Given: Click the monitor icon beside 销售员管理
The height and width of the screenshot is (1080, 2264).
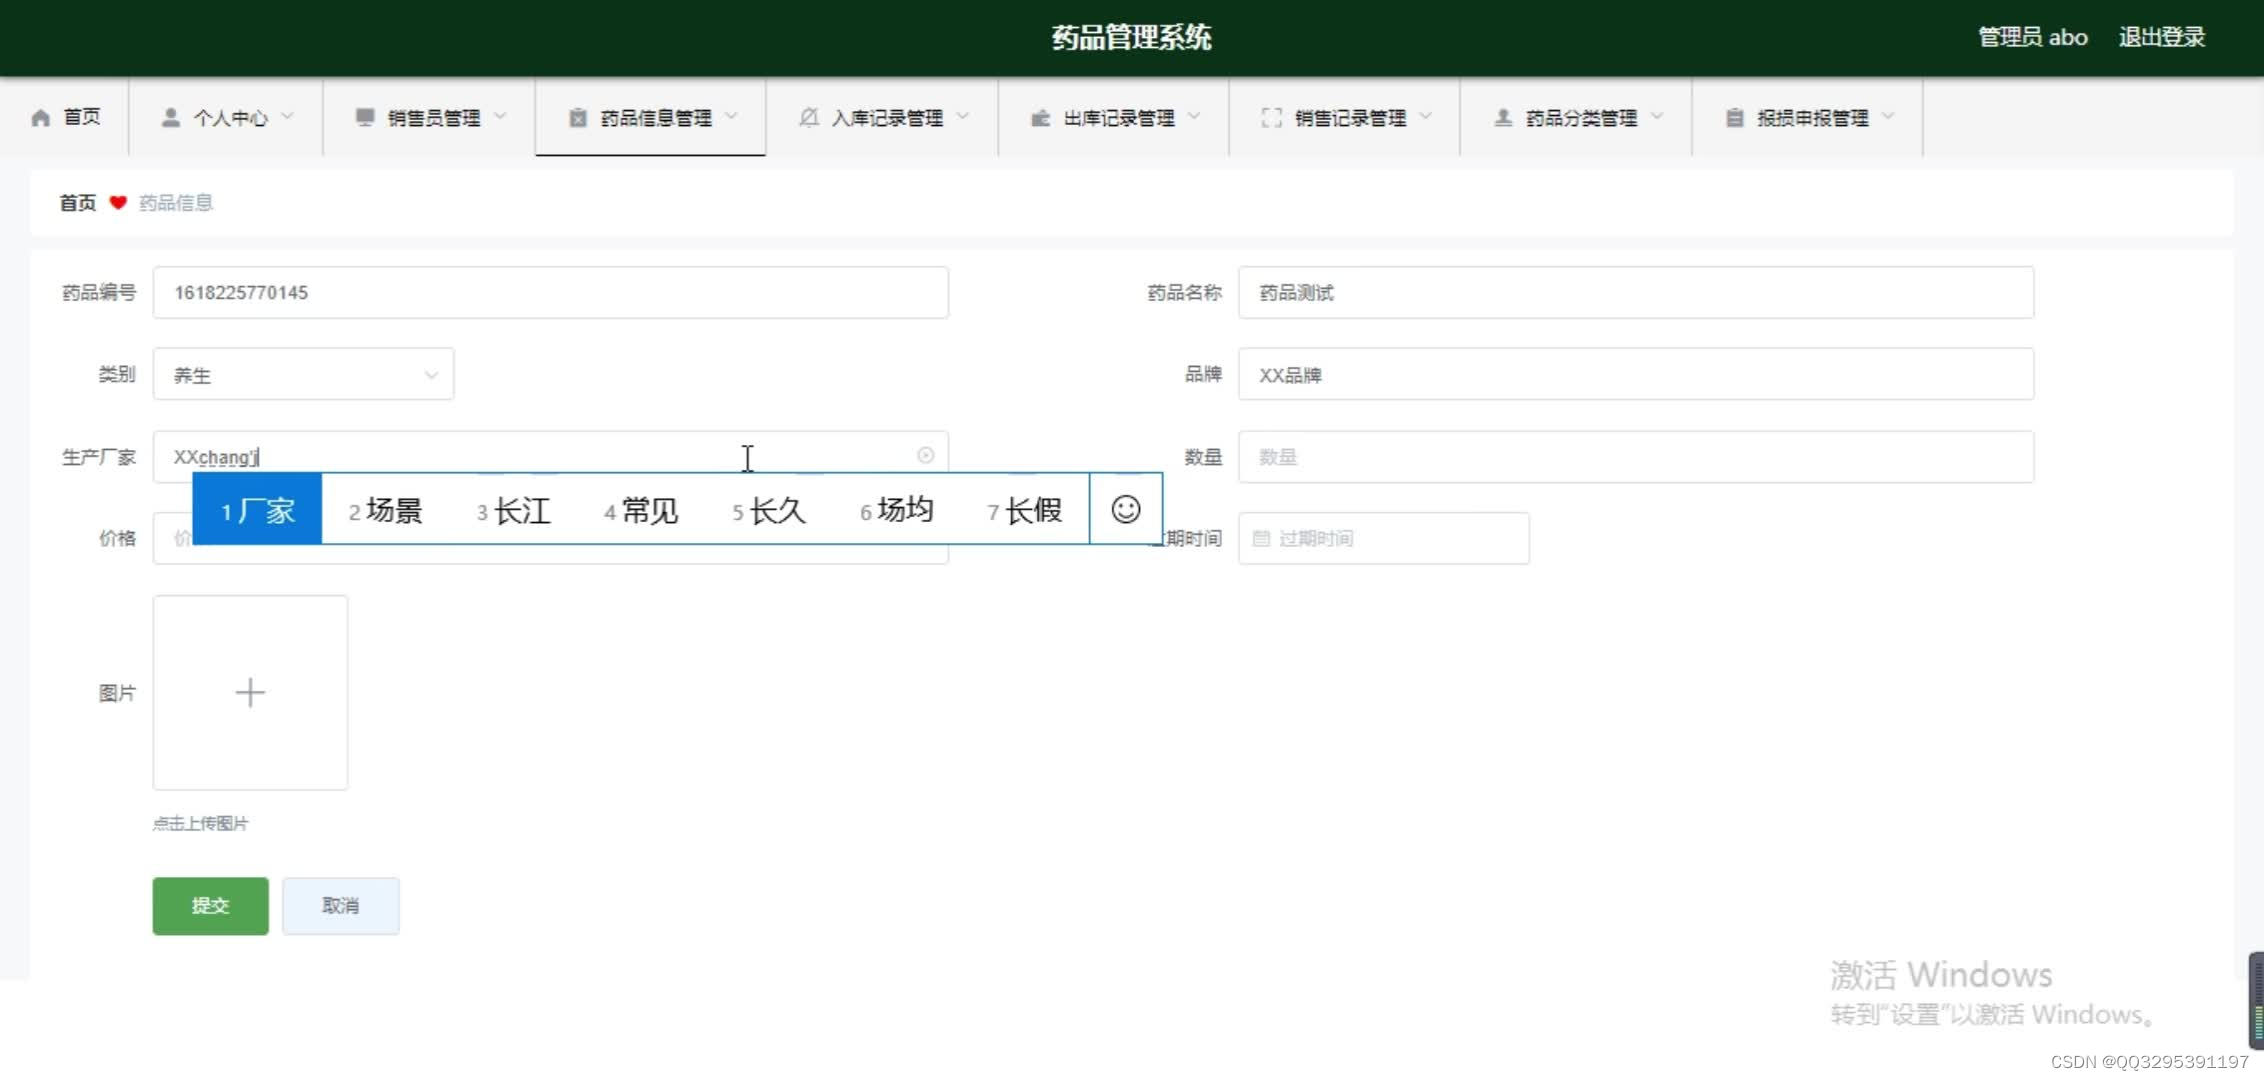Looking at the screenshot, I should pos(365,118).
